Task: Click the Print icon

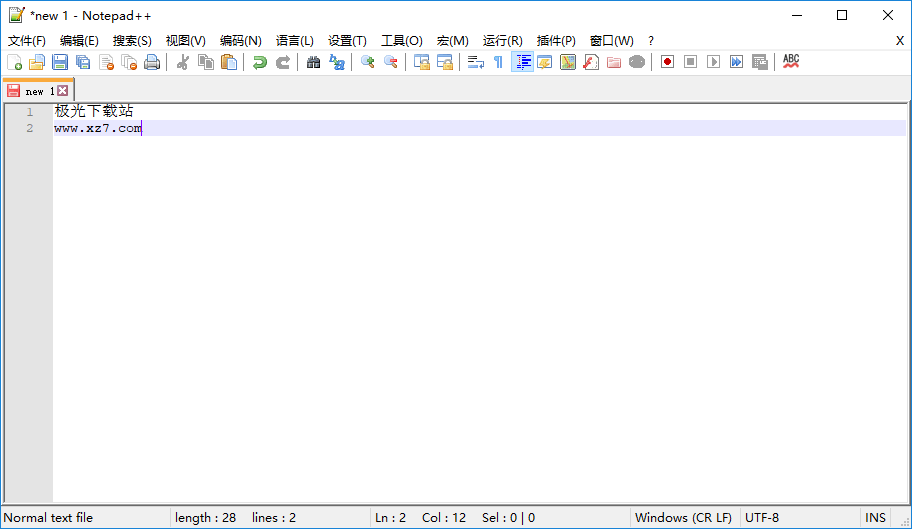Action: click(152, 62)
